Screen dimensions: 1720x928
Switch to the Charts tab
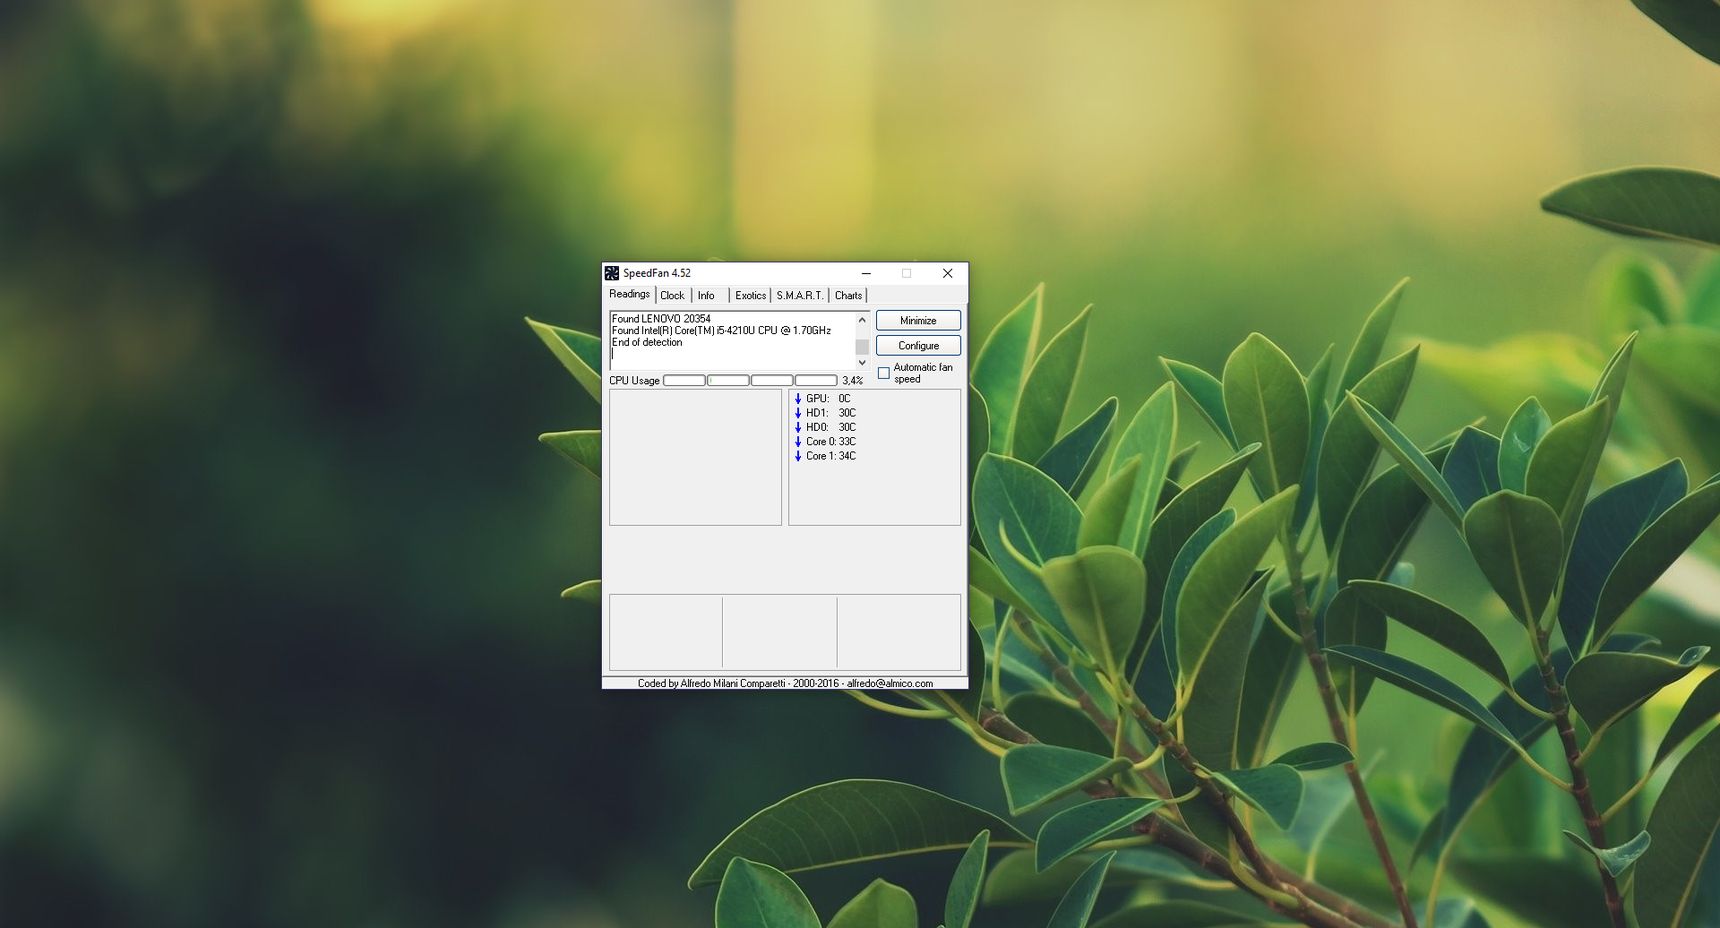click(x=848, y=296)
